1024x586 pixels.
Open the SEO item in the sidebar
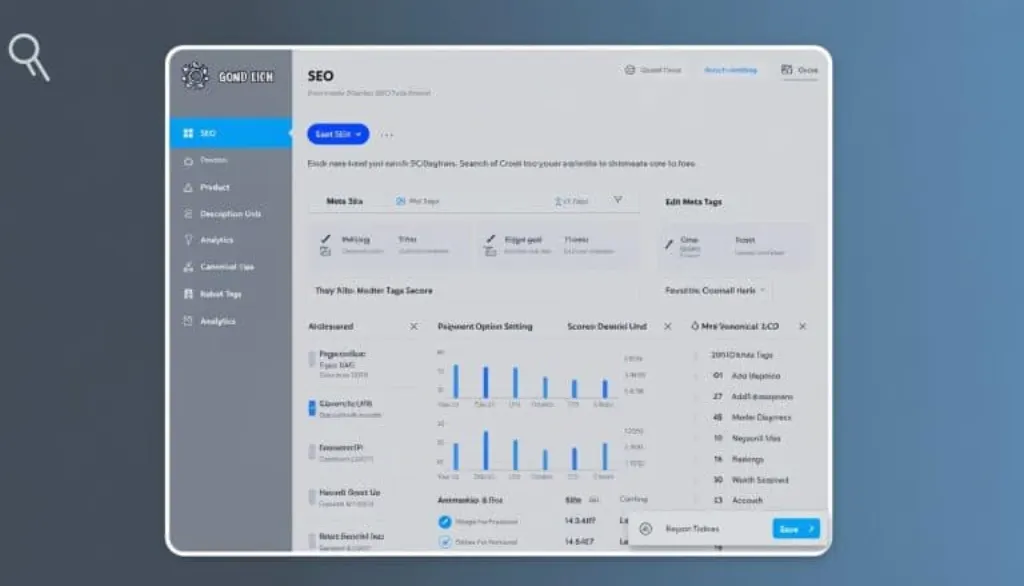231,133
